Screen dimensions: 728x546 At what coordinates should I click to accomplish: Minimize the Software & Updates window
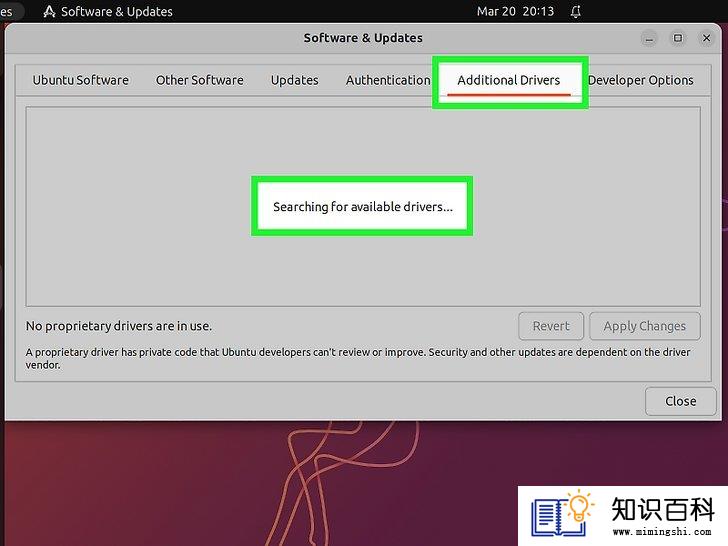[x=649, y=38]
